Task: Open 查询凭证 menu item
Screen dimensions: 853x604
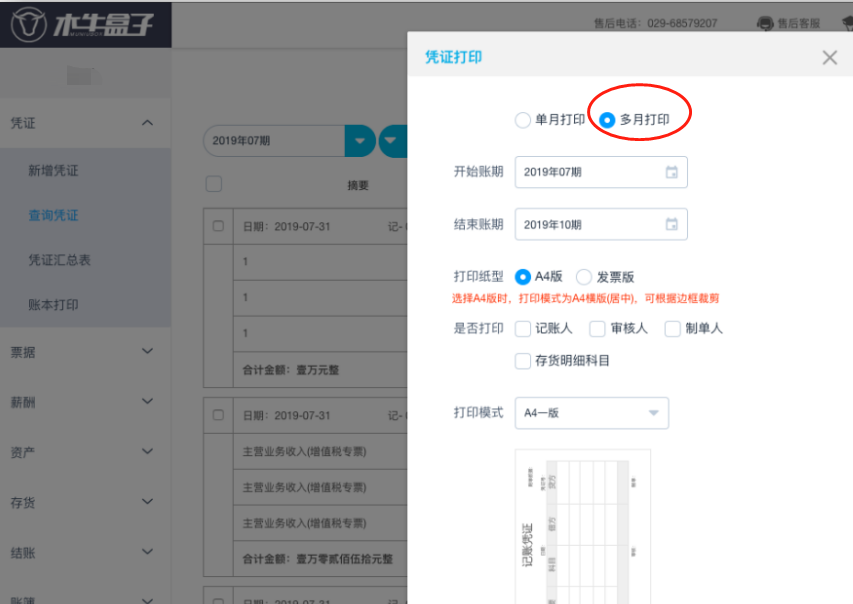Action: pyautogui.click(x=53, y=215)
